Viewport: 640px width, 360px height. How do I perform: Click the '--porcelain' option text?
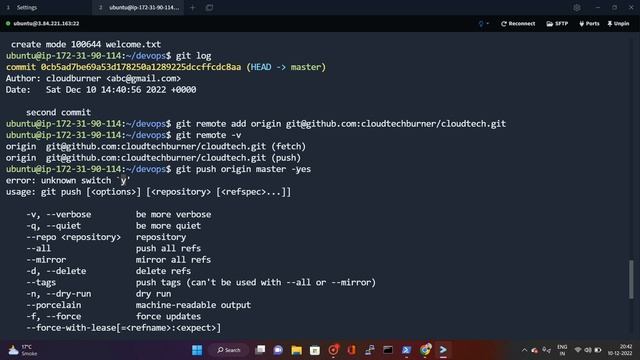click(x=53, y=305)
